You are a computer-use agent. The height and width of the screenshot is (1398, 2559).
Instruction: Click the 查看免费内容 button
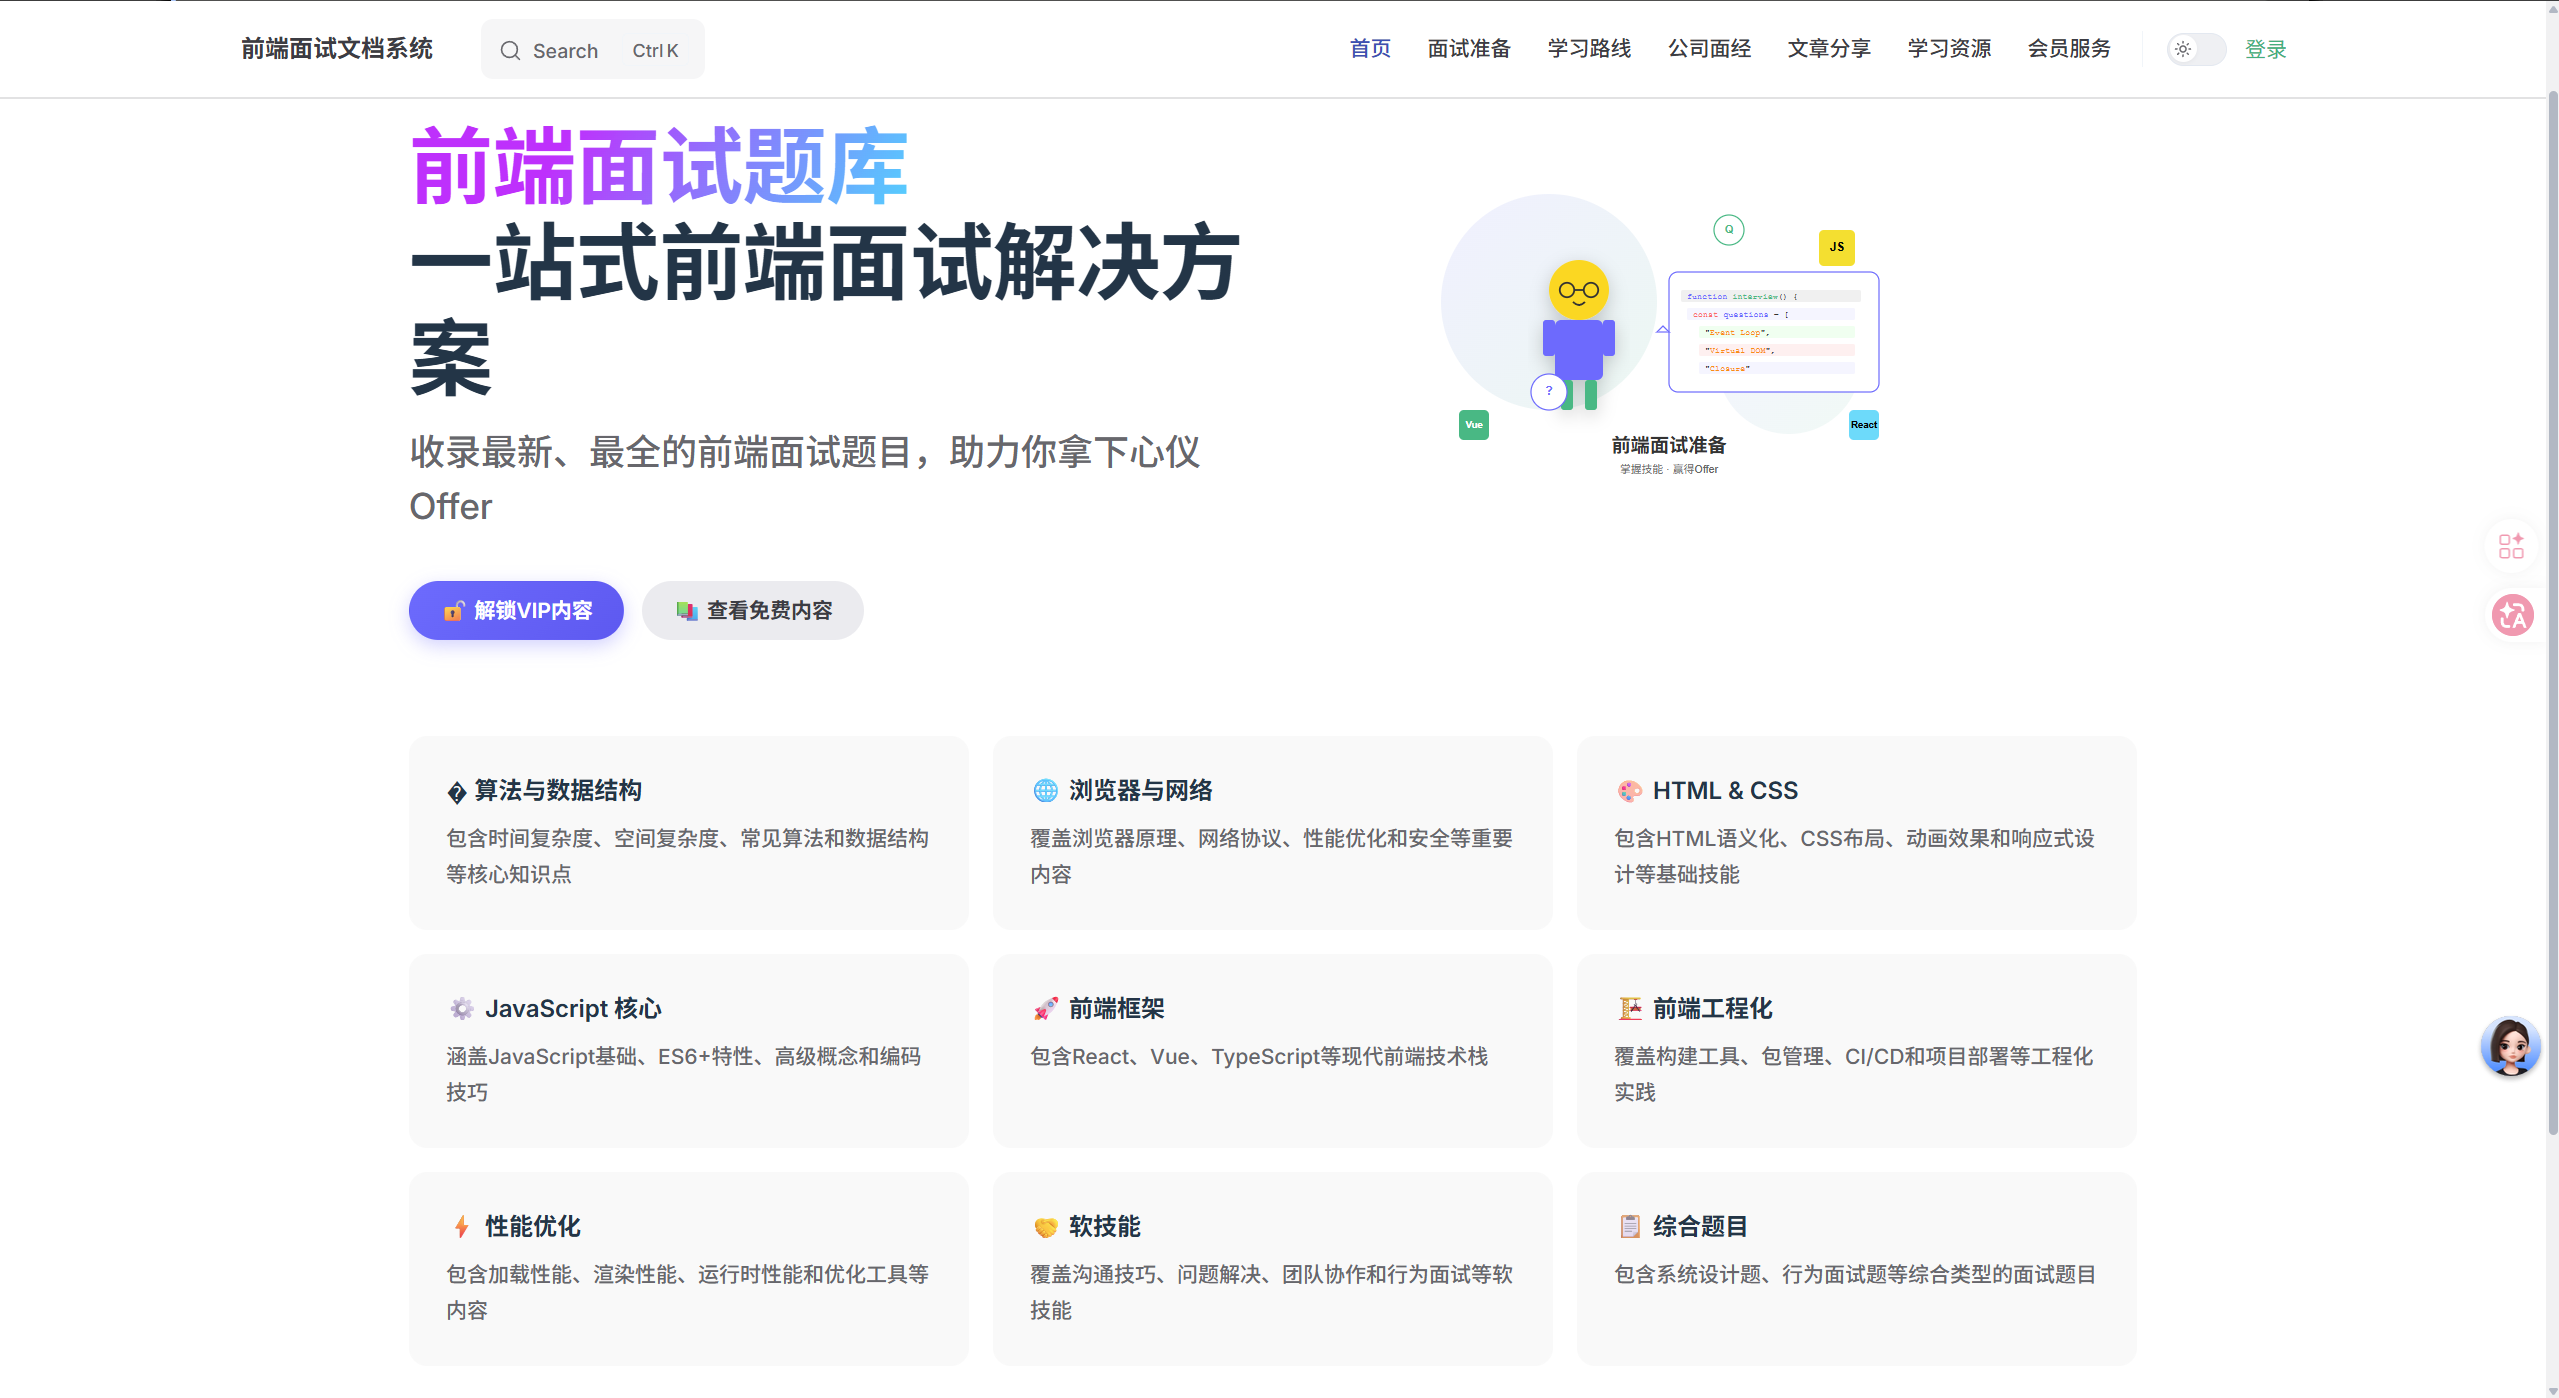[x=752, y=610]
